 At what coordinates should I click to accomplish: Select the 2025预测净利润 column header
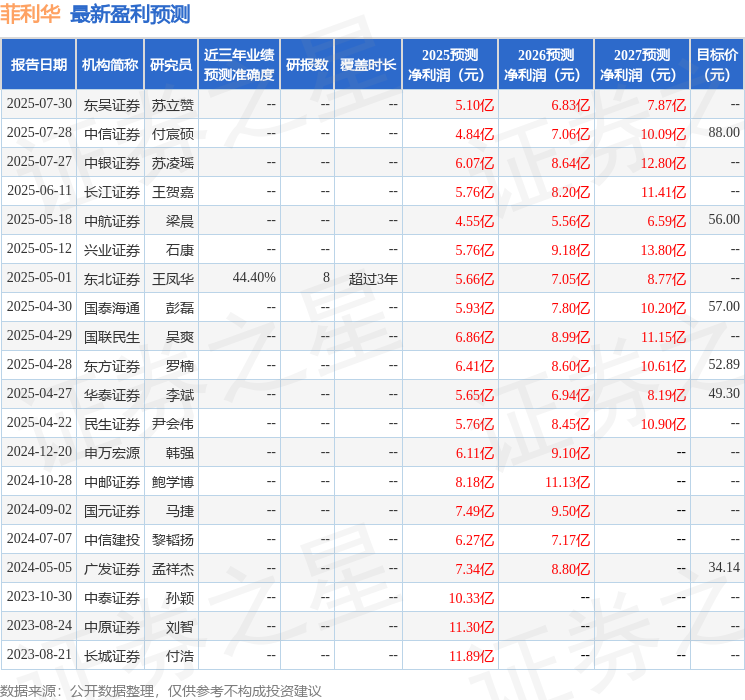450,65
